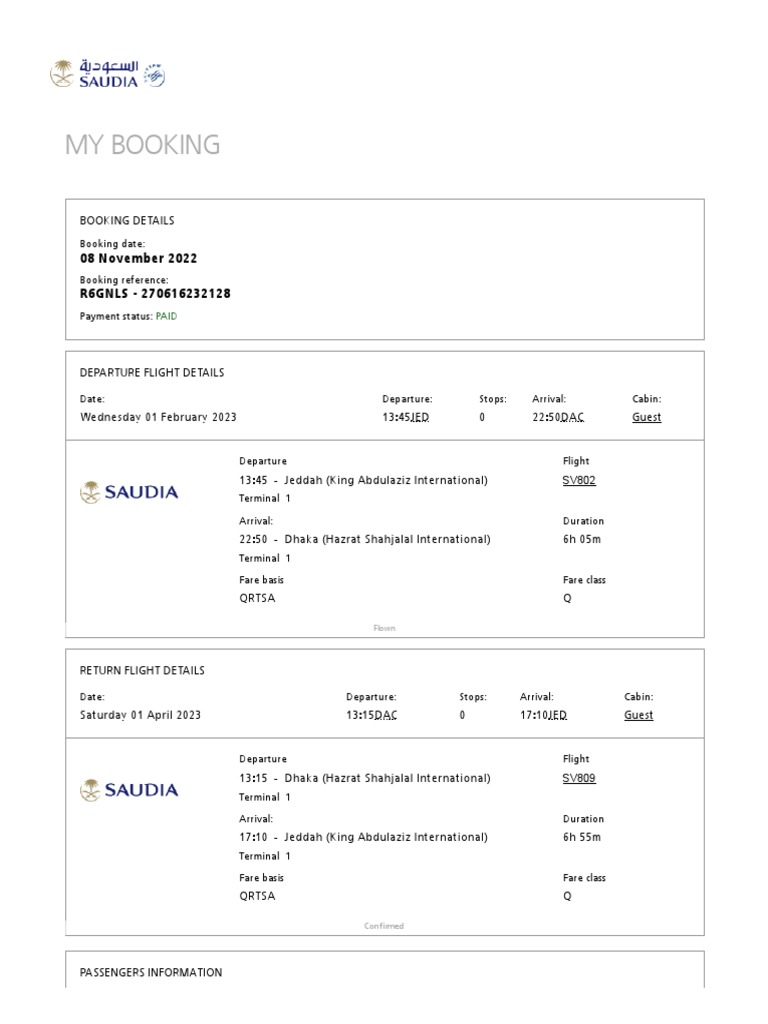Click the MY BOOKING page heading
Screen dimensions: 768x1024
click(142, 145)
